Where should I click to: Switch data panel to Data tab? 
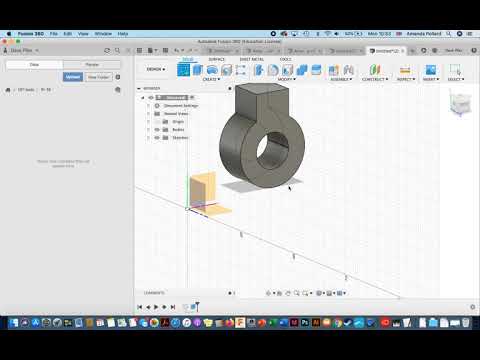click(x=34, y=65)
